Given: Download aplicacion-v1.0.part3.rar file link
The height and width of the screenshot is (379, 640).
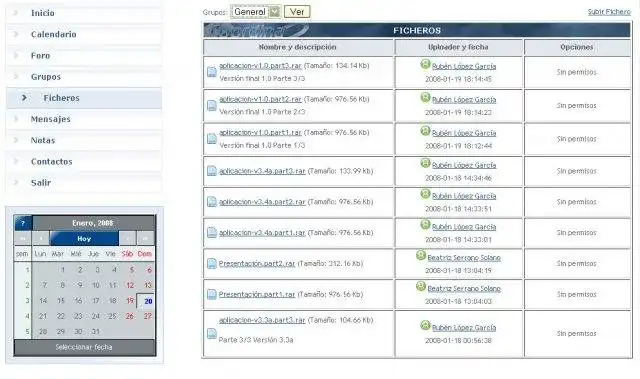Looking at the screenshot, I should click(x=260, y=66).
